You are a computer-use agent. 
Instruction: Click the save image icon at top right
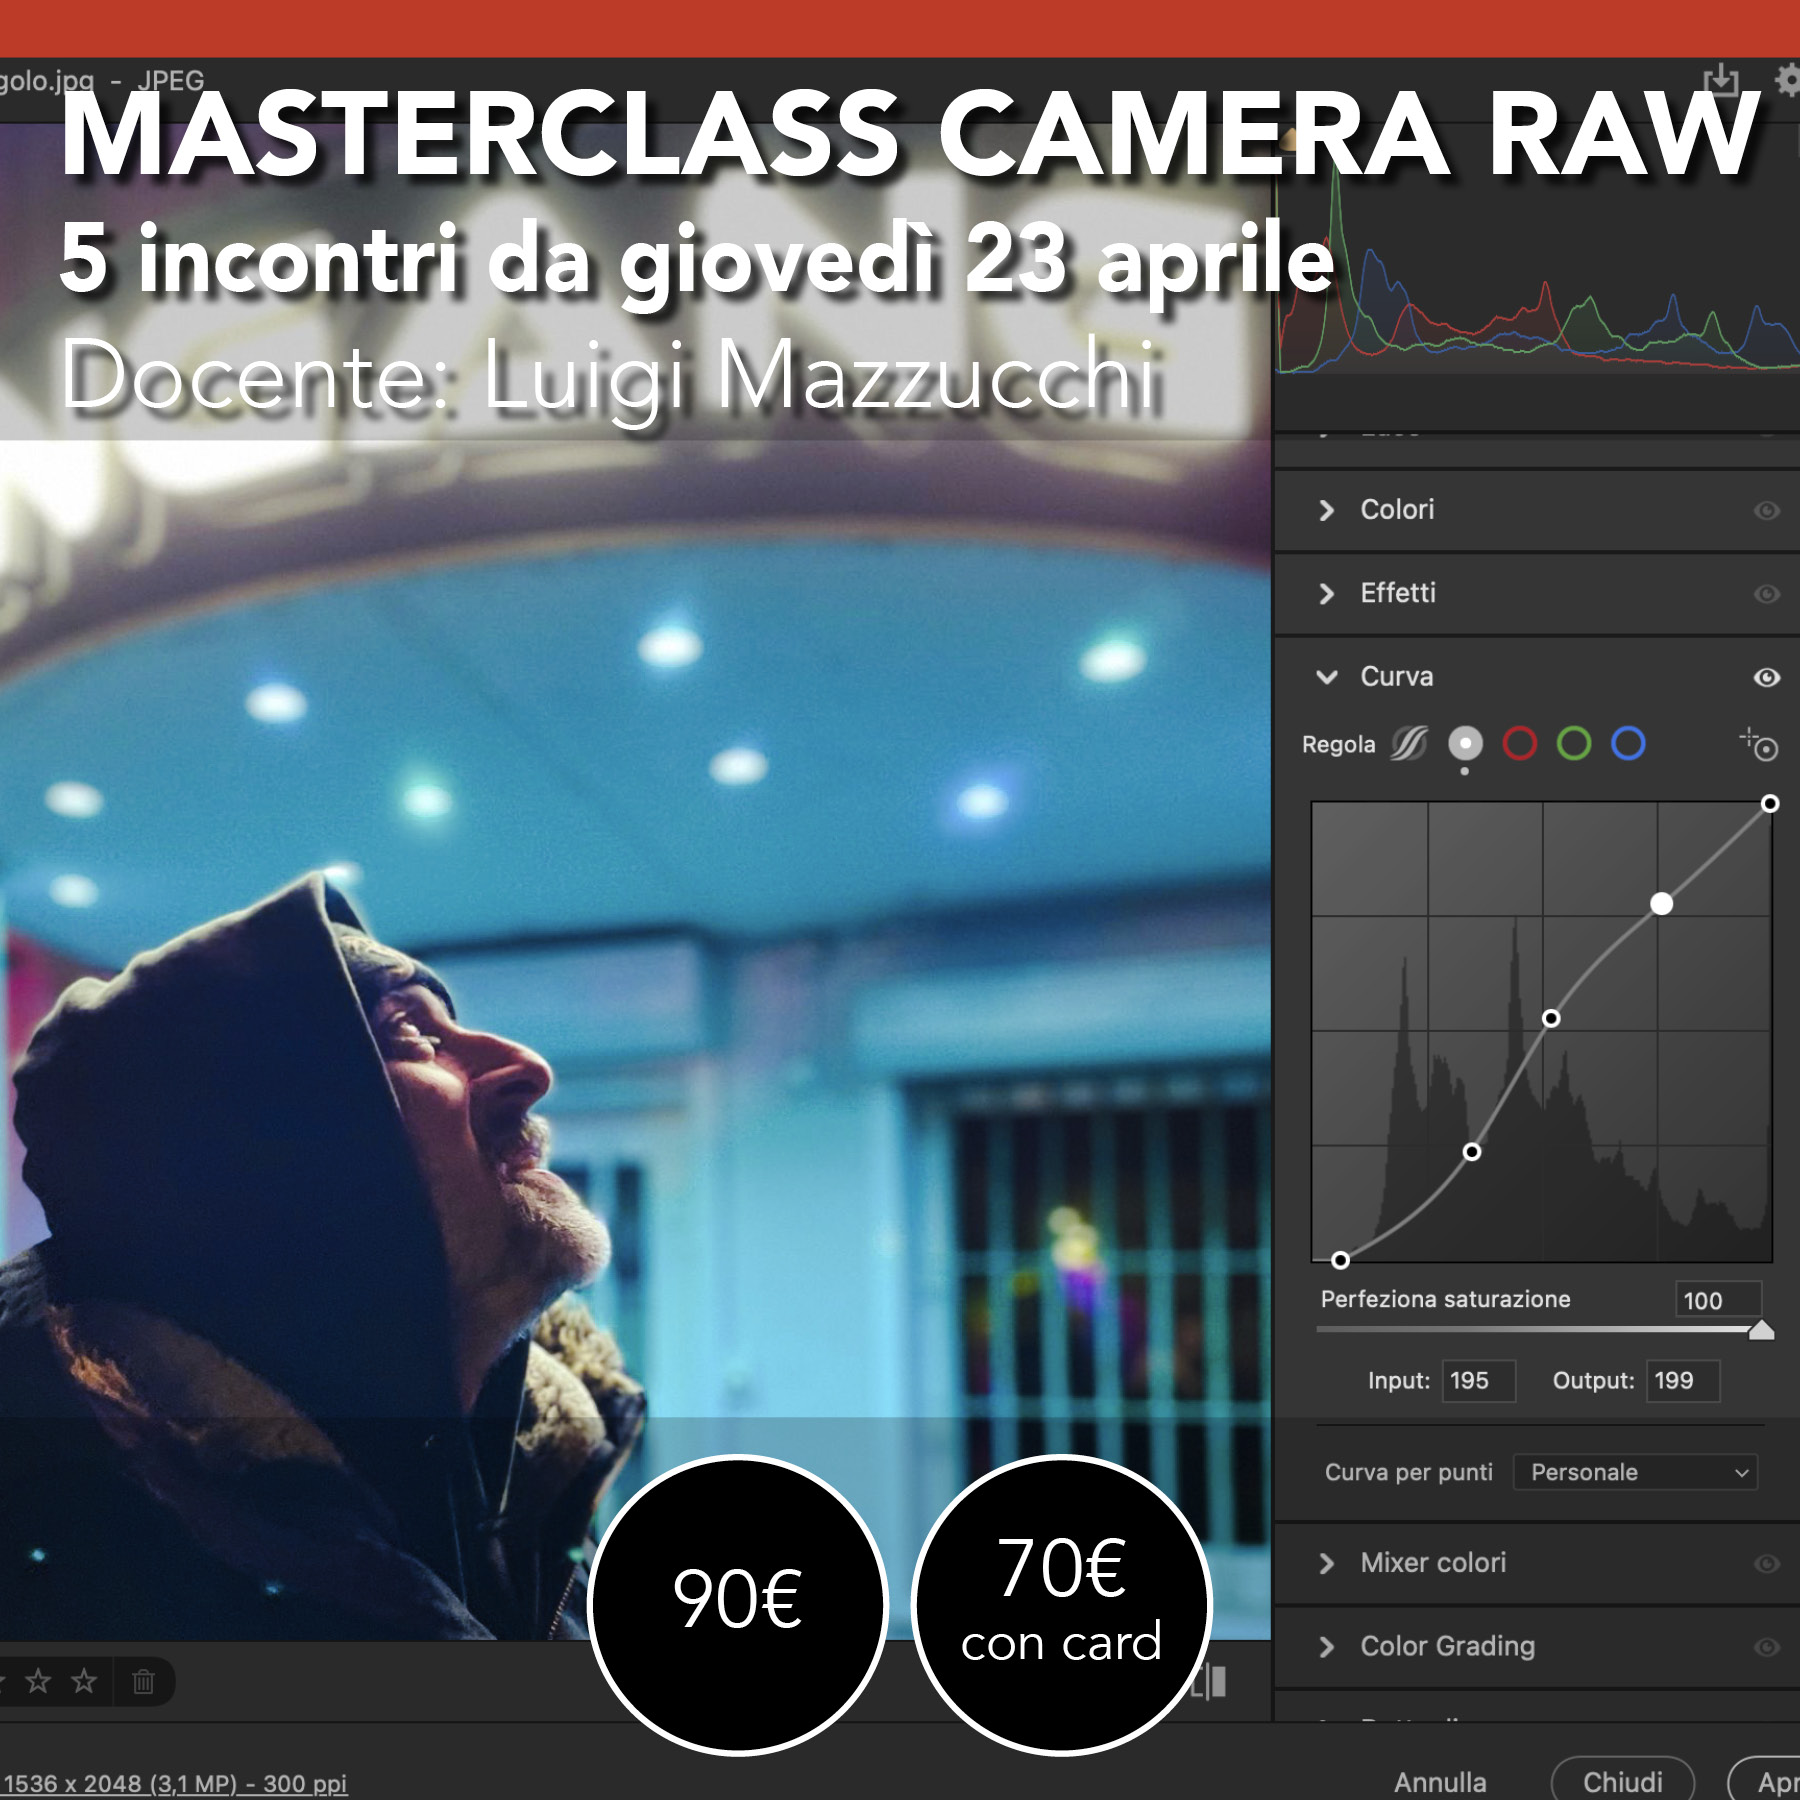[1720, 79]
